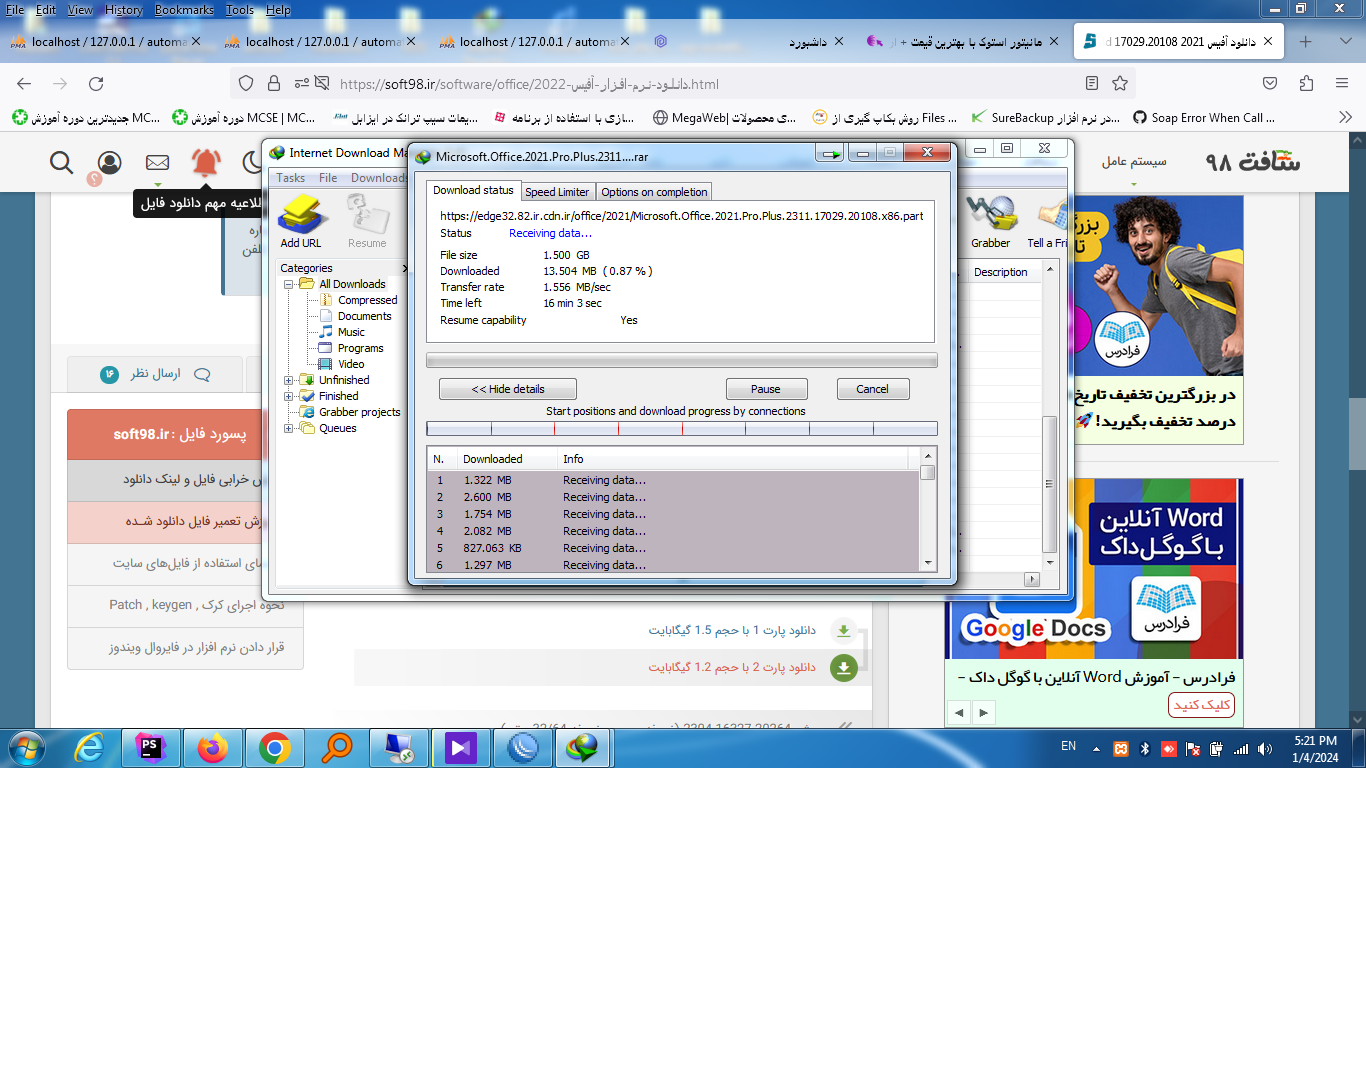This screenshot has width=1366, height=1080.
Task: Open the site search magnifier icon
Action: pyautogui.click(x=62, y=162)
